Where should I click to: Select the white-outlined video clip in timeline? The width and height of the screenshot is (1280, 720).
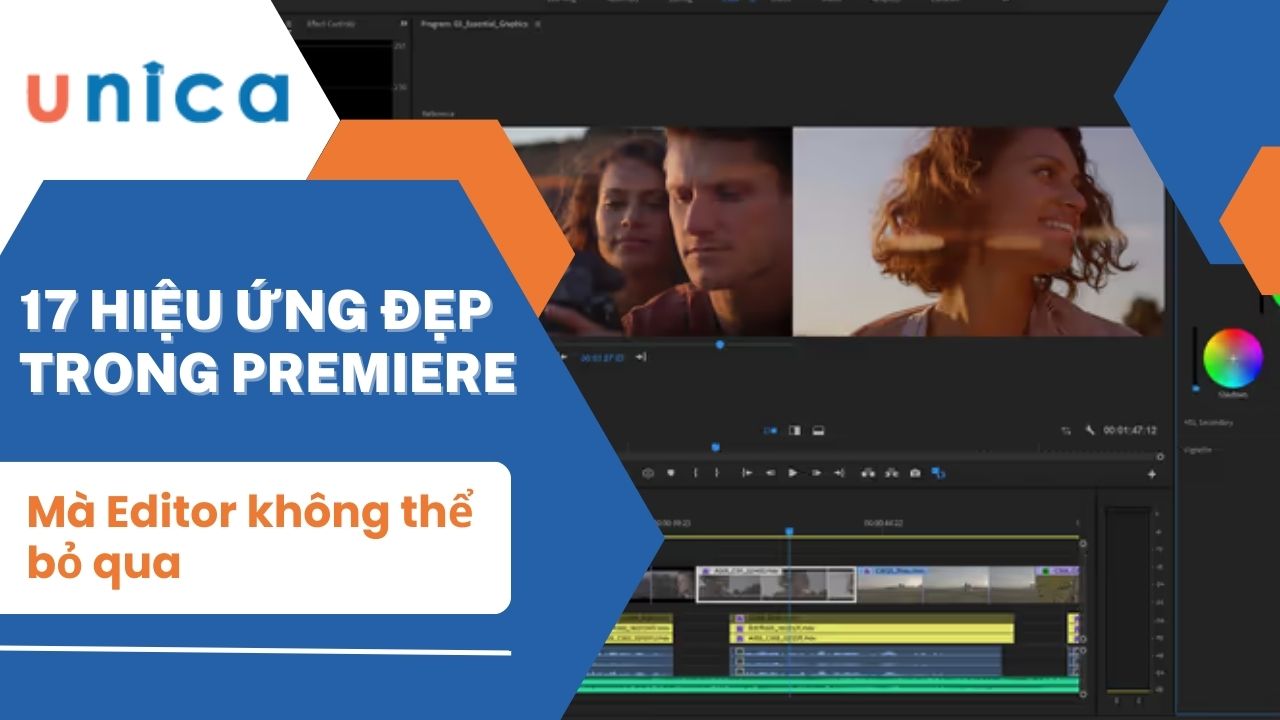click(x=776, y=585)
